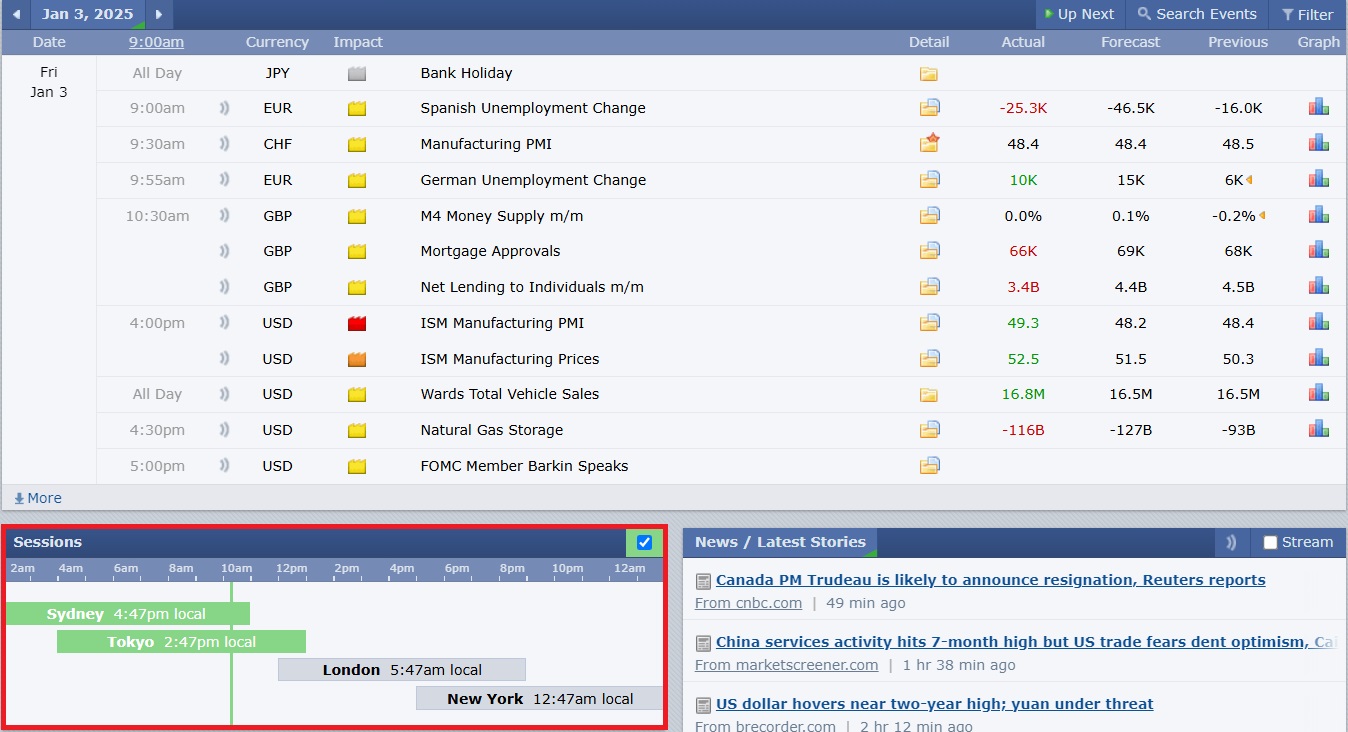
Task: Open graph for Spanish Unemployment Change
Action: (1319, 107)
